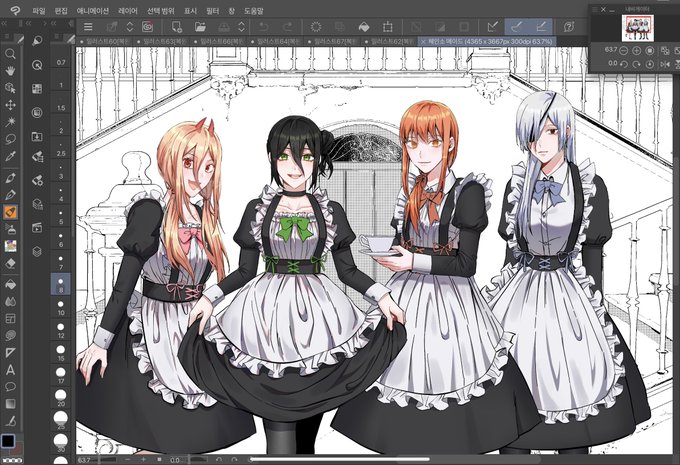This screenshot has height=465, width=680.
Task: Select the Auto select magic wand tool
Action: tap(10, 122)
